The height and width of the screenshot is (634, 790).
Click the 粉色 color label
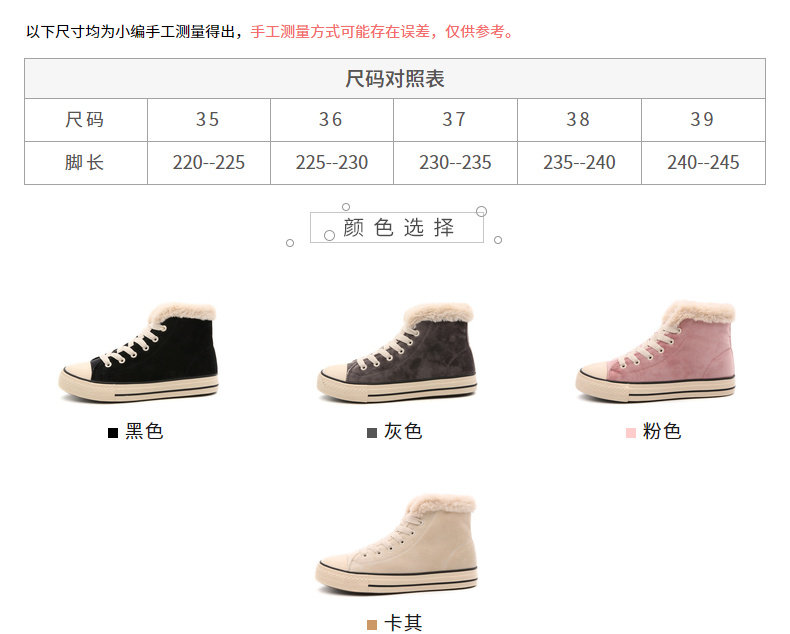tap(662, 431)
